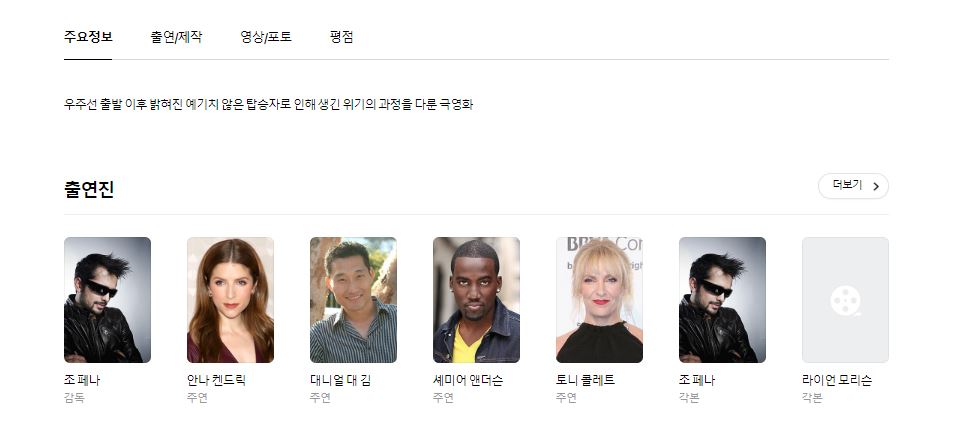Open the 영상/포토 tab
Image resolution: width=959 pixels, height=422 pixels.
[x=265, y=37]
